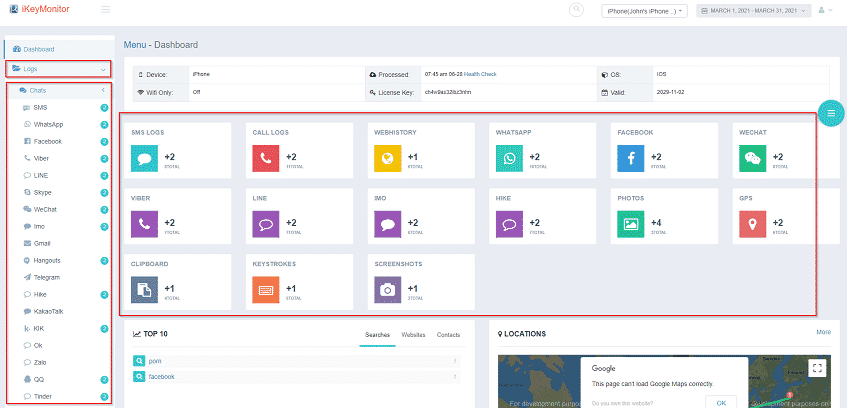Click OK on the Google Maps dialog

pos(721,403)
